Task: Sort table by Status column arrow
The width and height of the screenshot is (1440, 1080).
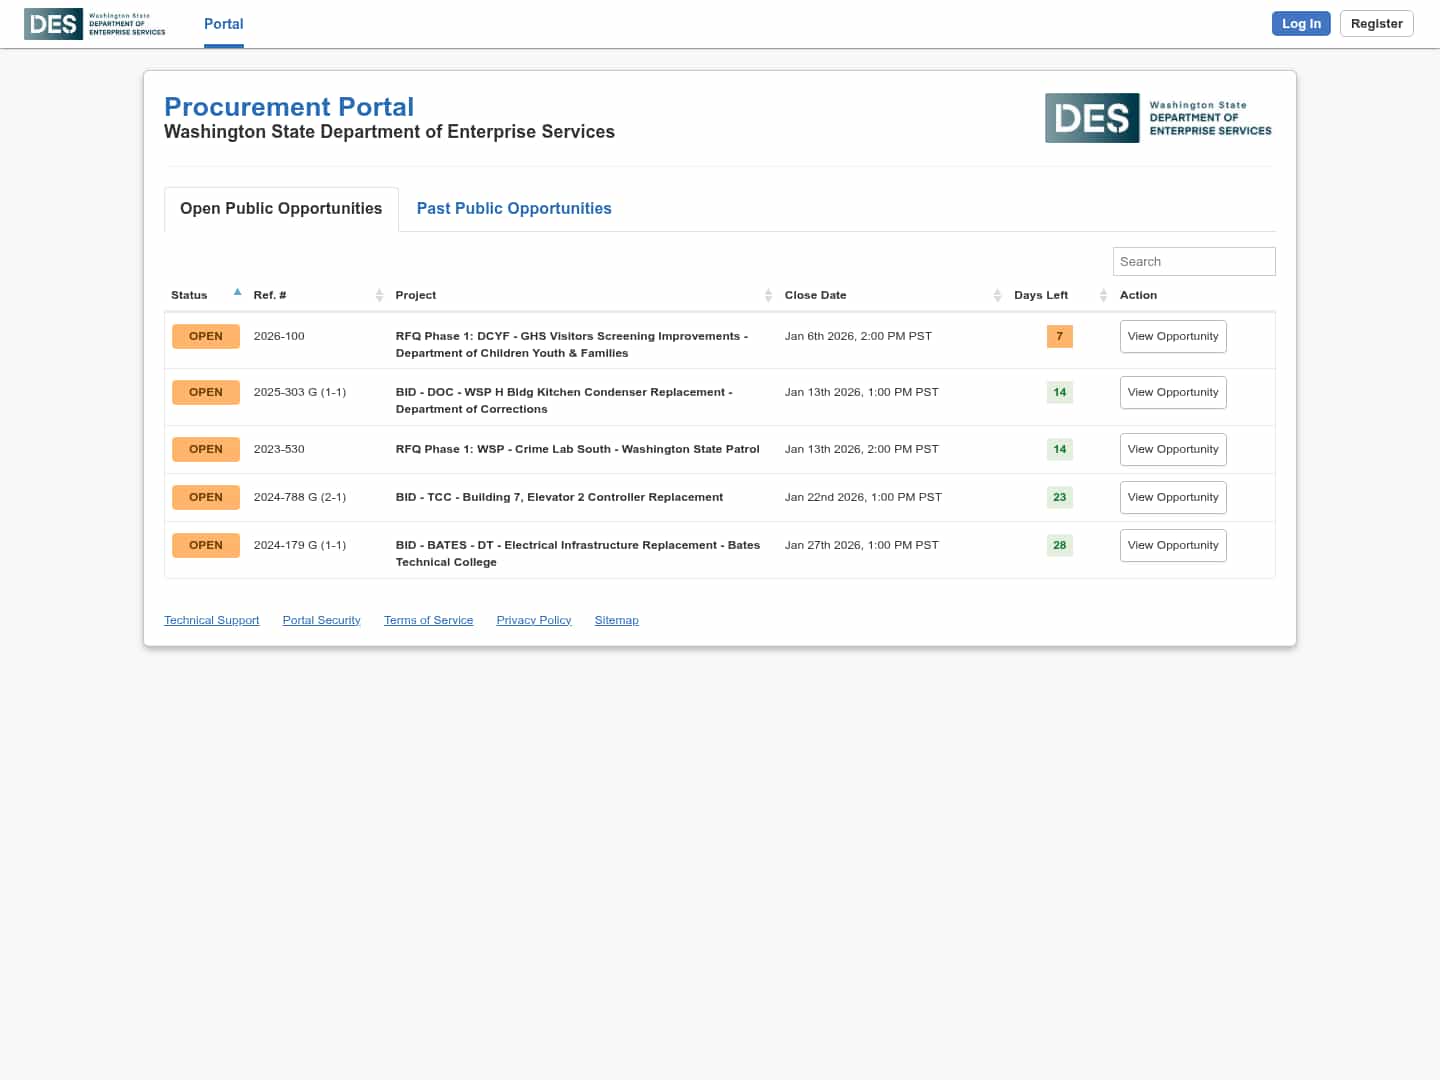Action: click(x=237, y=293)
